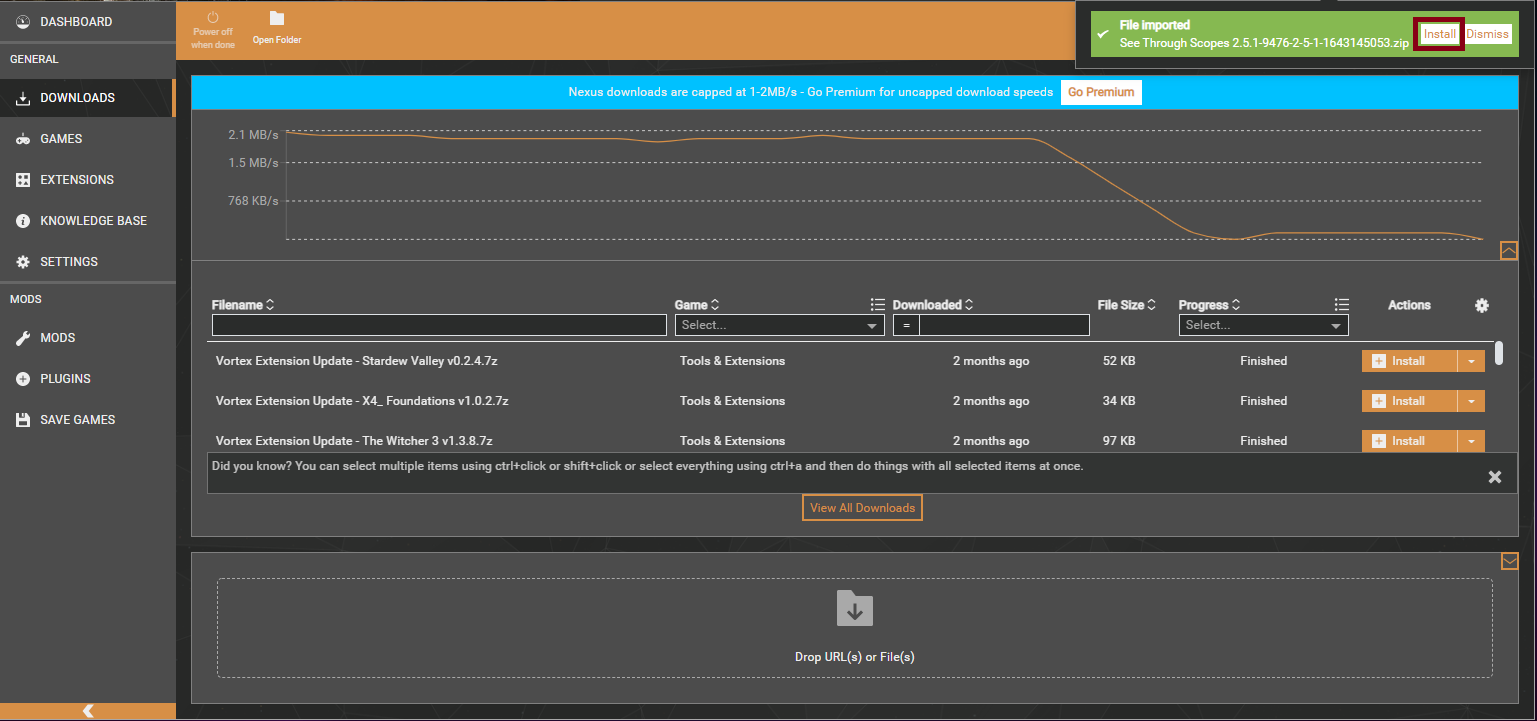The height and width of the screenshot is (721, 1537).
Task: Close the Did you know tip
Action: click(x=1495, y=477)
